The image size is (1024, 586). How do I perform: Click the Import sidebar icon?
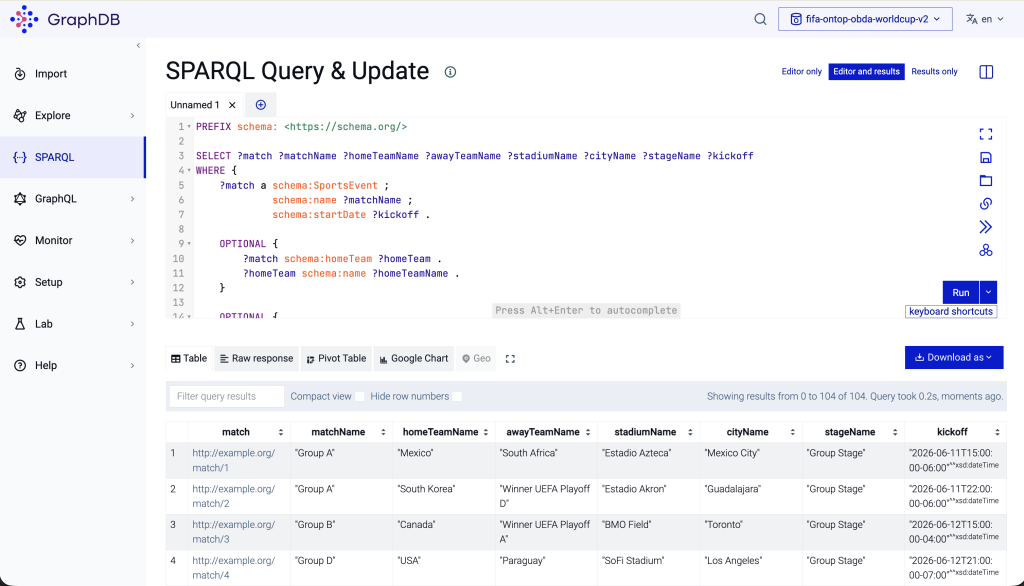pos(20,74)
